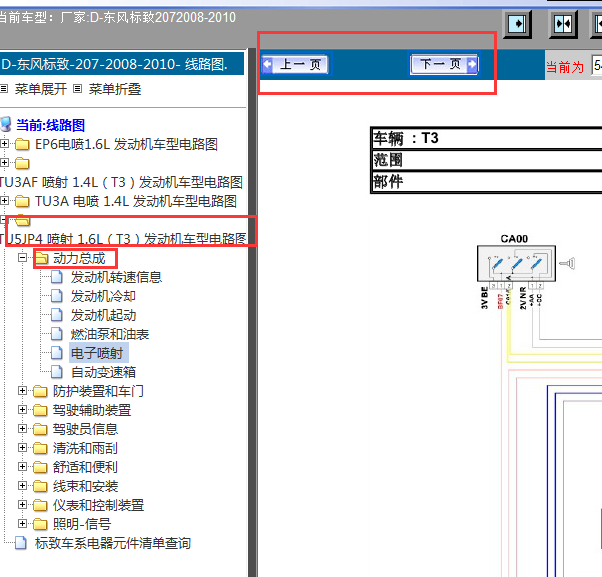Click the 当前:线路图 root node
Screen dimensions: 602x577
coord(50,125)
